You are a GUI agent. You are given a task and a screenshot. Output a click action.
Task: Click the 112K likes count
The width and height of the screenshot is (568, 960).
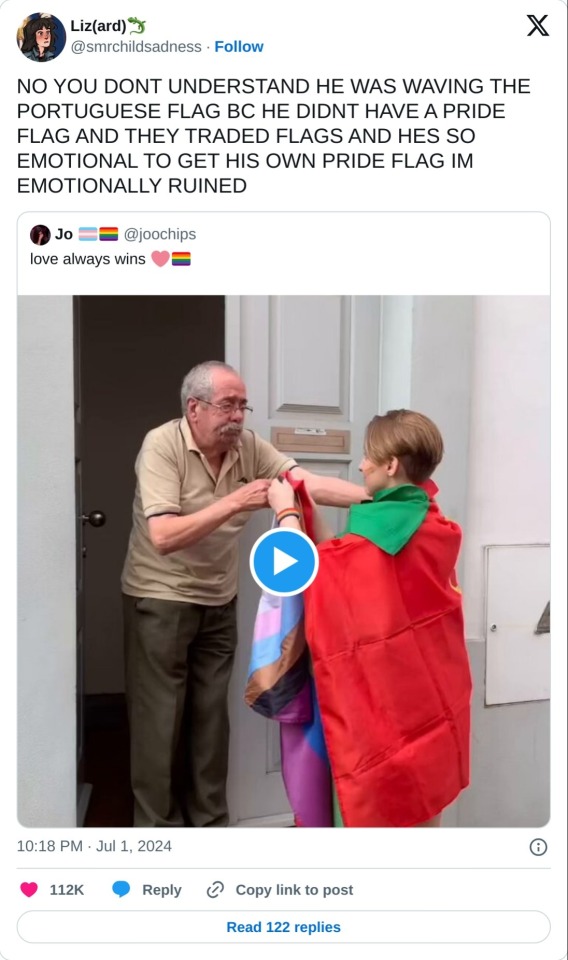point(67,890)
